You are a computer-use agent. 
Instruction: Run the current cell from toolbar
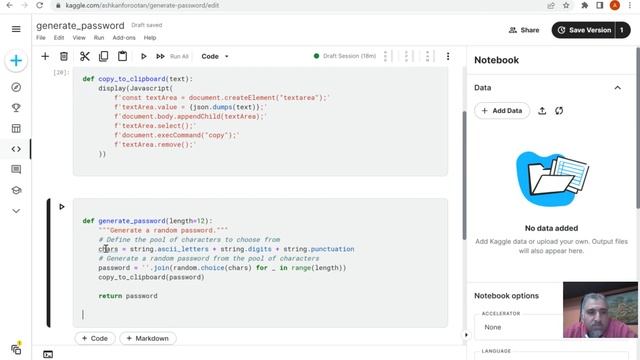pos(144,56)
